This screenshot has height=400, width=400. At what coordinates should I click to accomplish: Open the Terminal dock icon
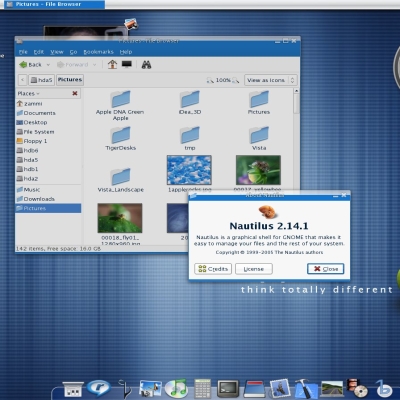click(x=228, y=389)
